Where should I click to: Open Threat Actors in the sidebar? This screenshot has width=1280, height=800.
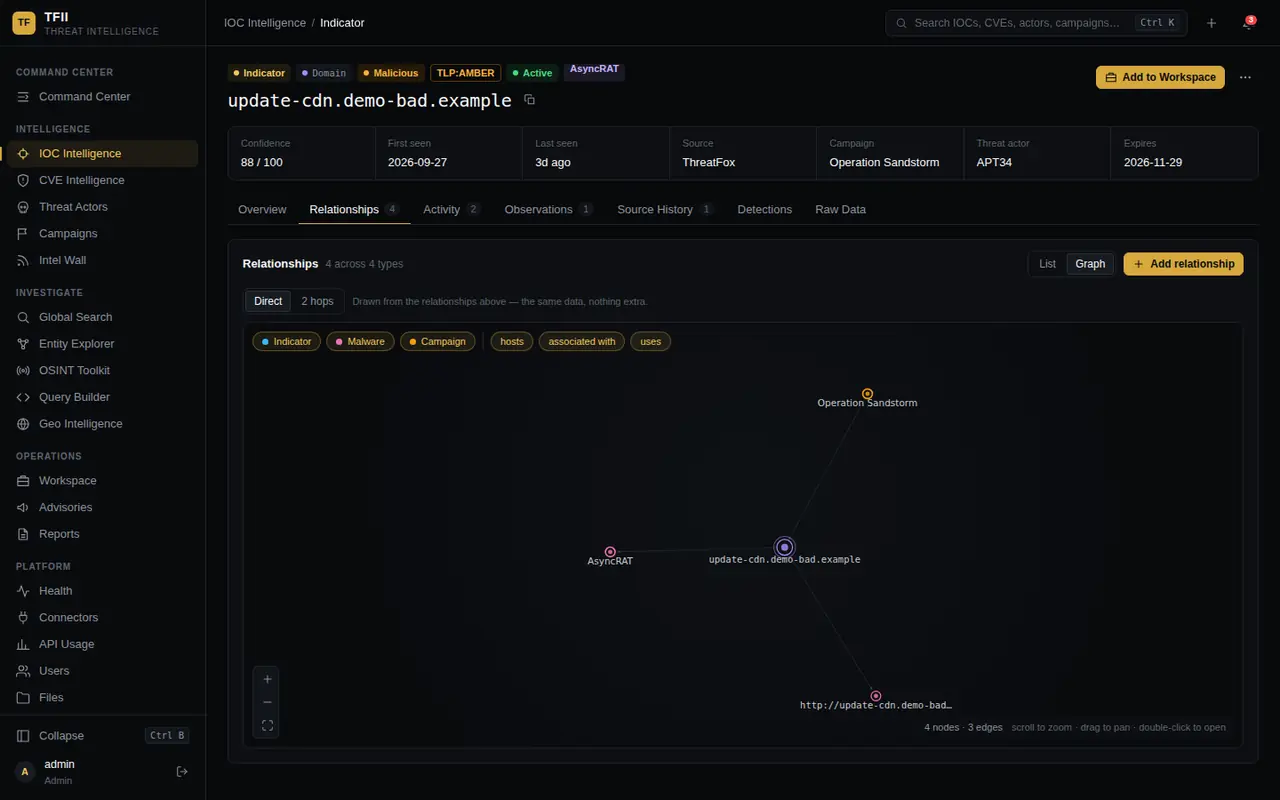click(x=103, y=207)
